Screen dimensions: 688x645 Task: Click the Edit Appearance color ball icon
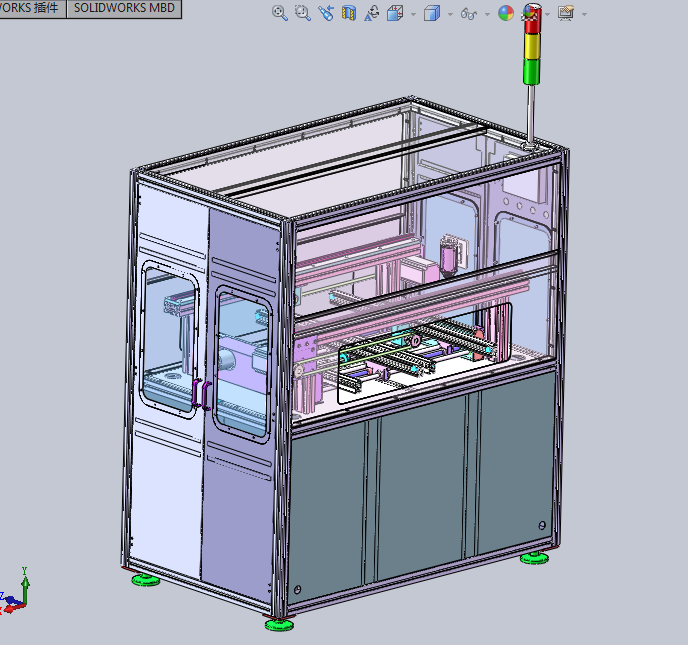pos(506,13)
